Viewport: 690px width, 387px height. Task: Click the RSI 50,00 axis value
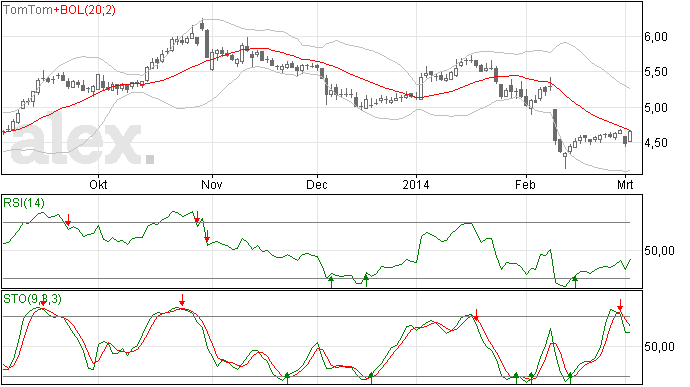click(659, 251)
